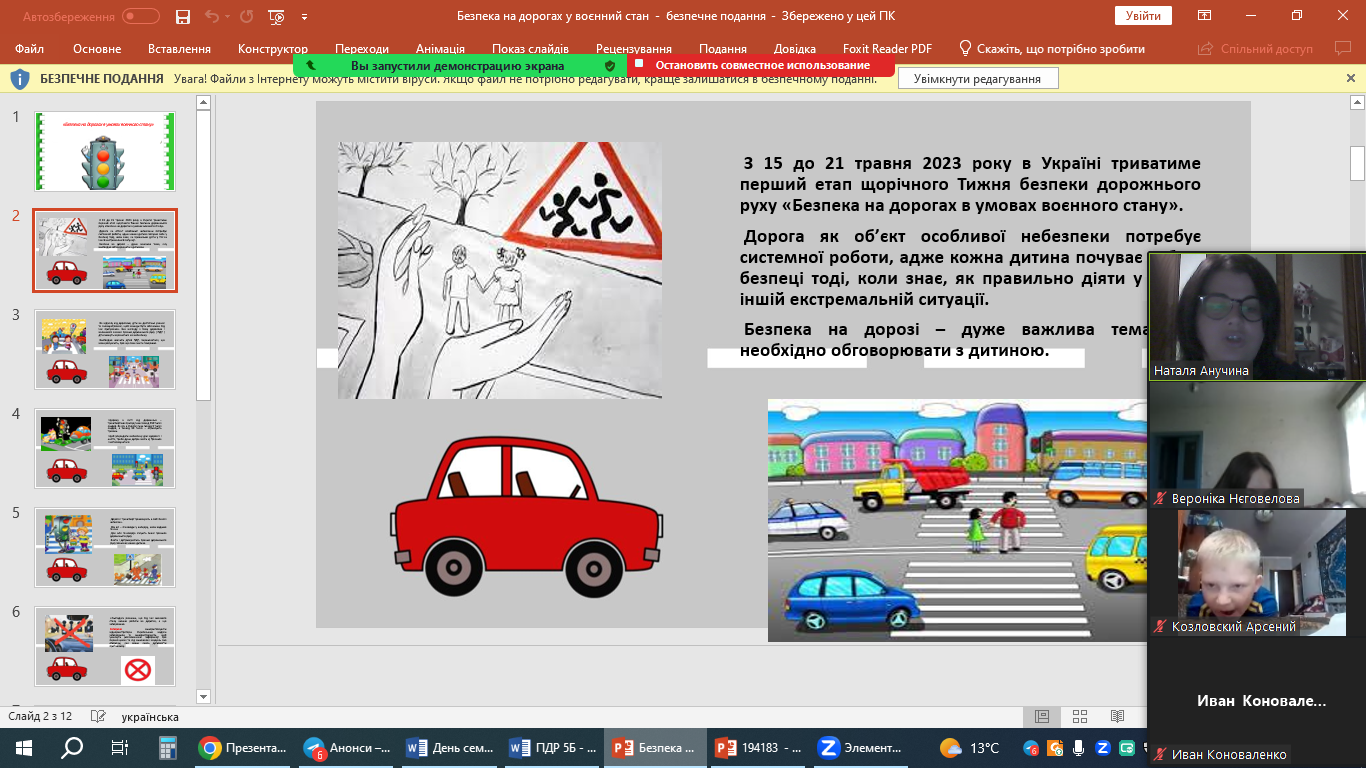
Task: Click Козловский Арсений video tile
Action: [1256, 572]
